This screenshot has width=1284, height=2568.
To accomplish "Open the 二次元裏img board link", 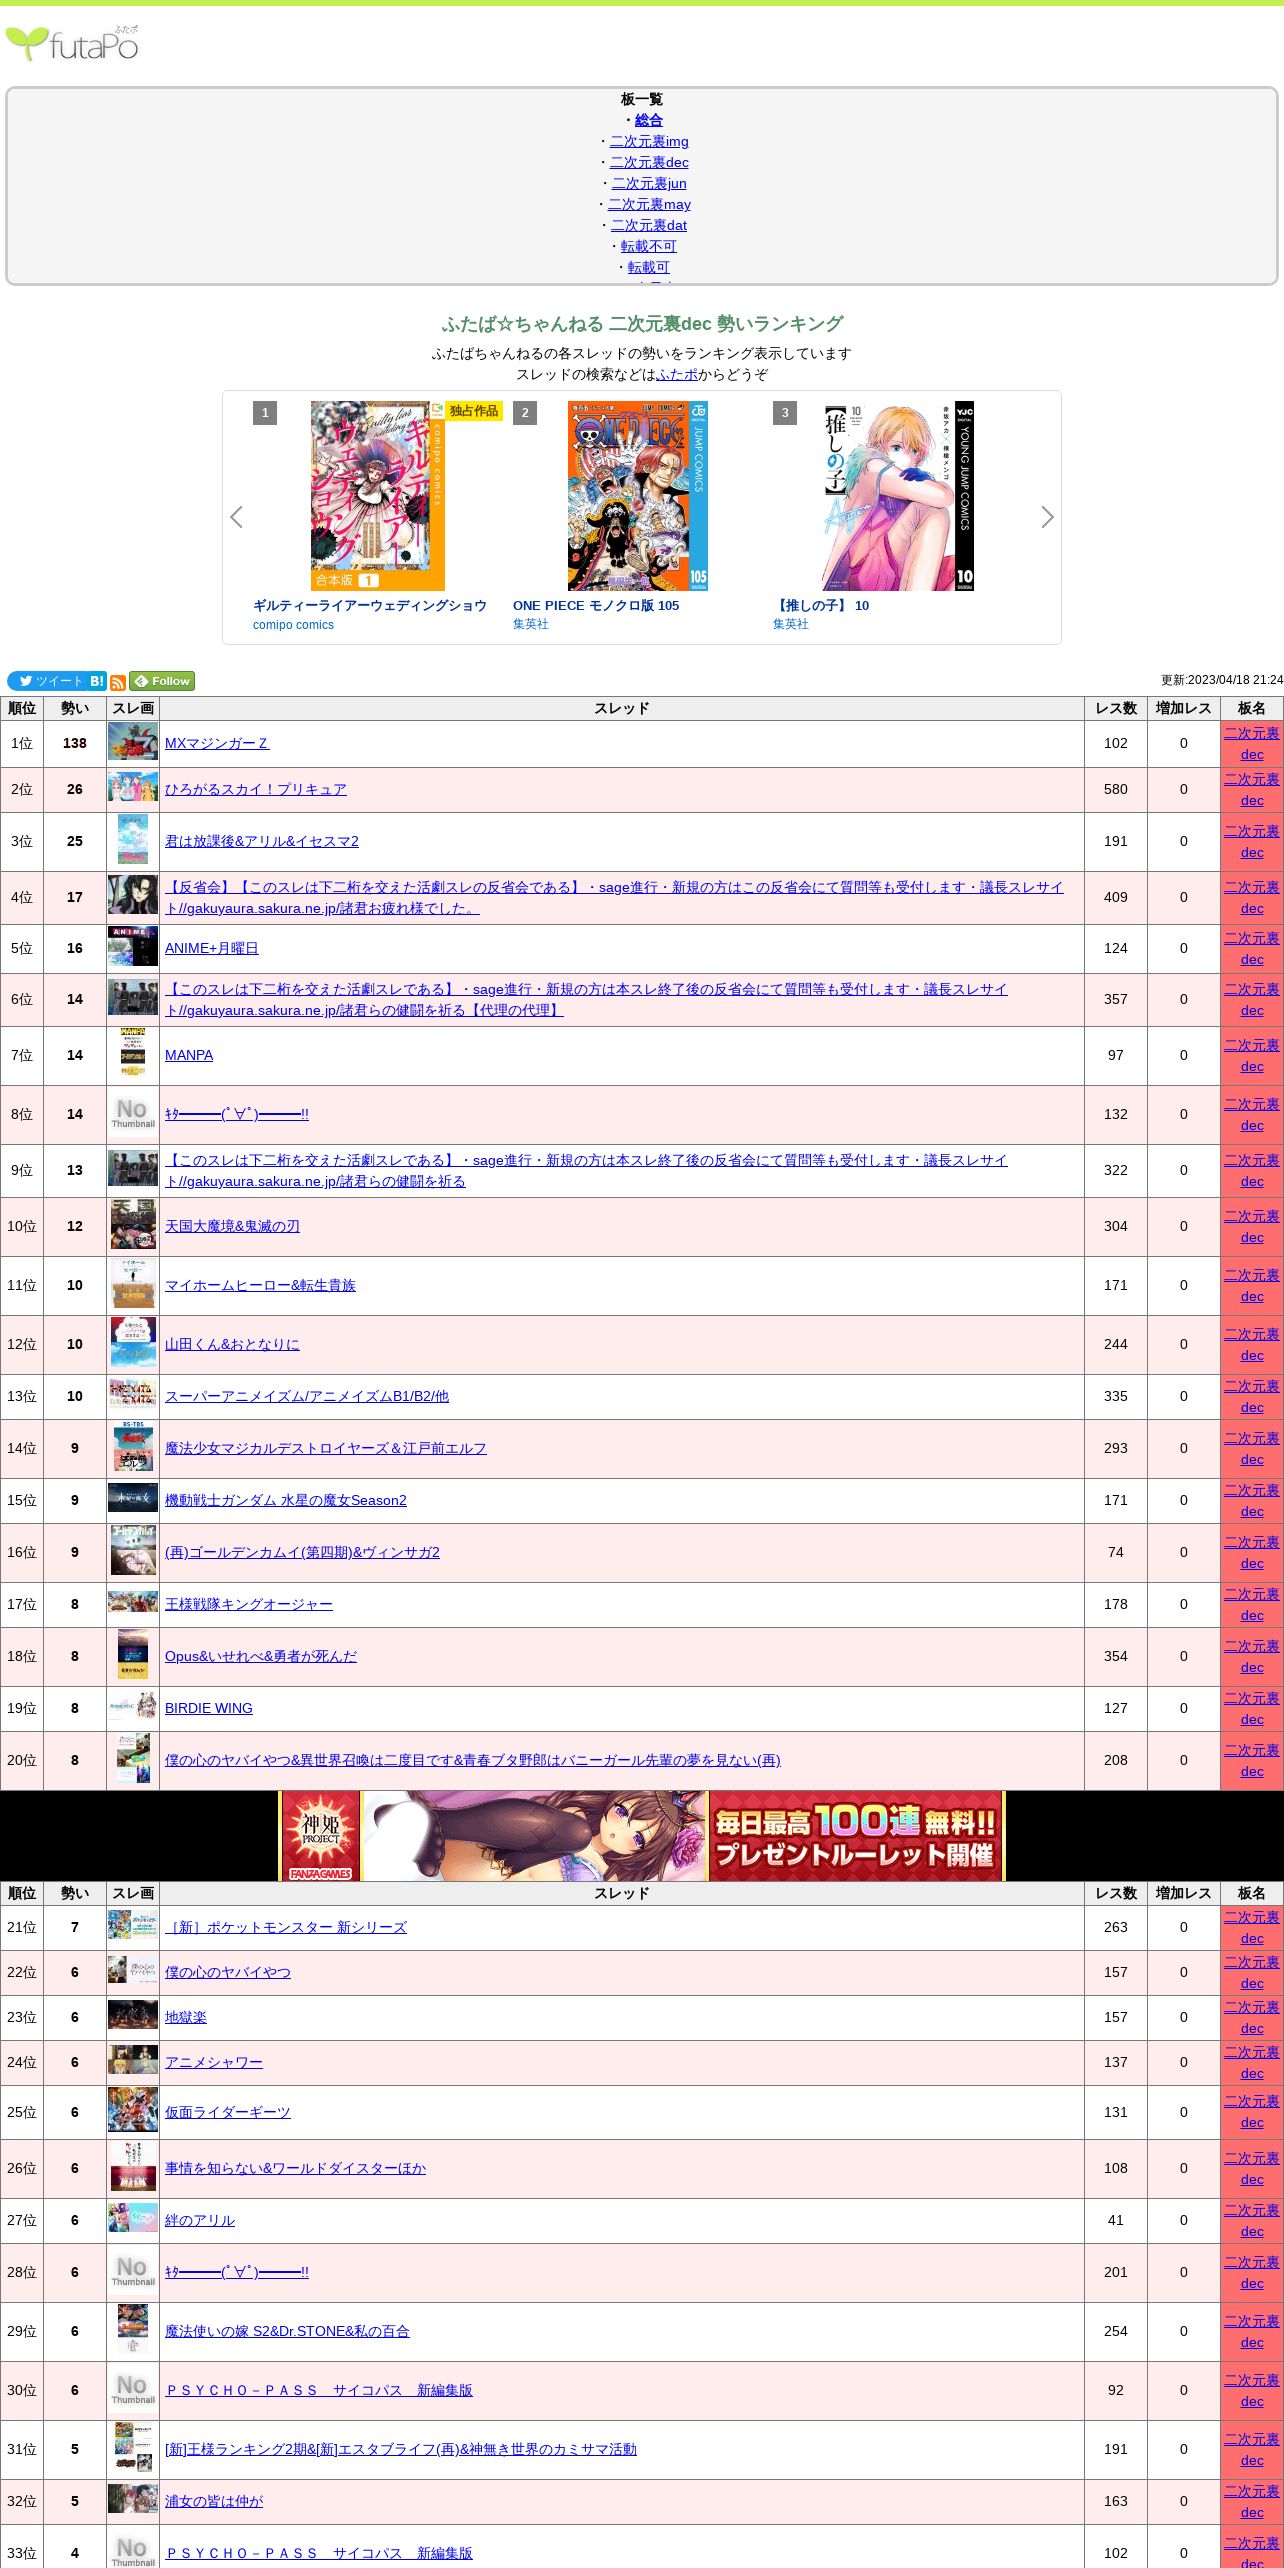I will [649, 141].
